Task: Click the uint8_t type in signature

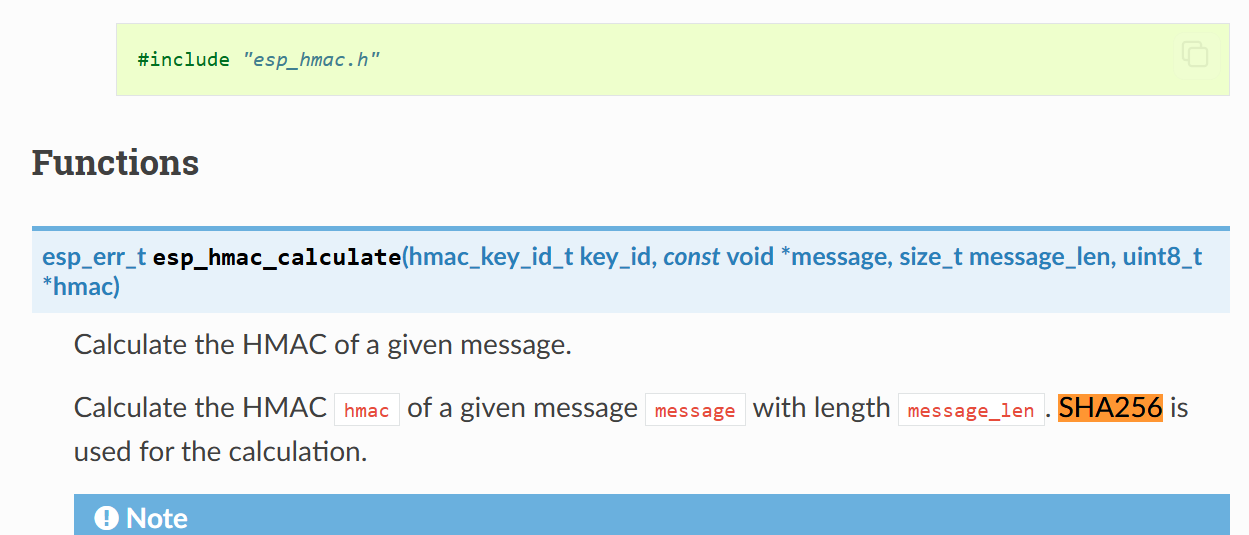Action: (1162, 257)
